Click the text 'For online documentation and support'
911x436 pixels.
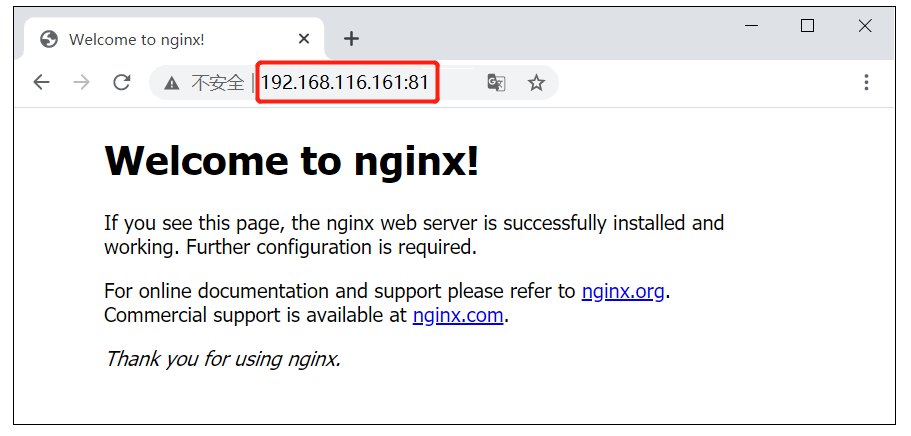(x=272, y=291)
